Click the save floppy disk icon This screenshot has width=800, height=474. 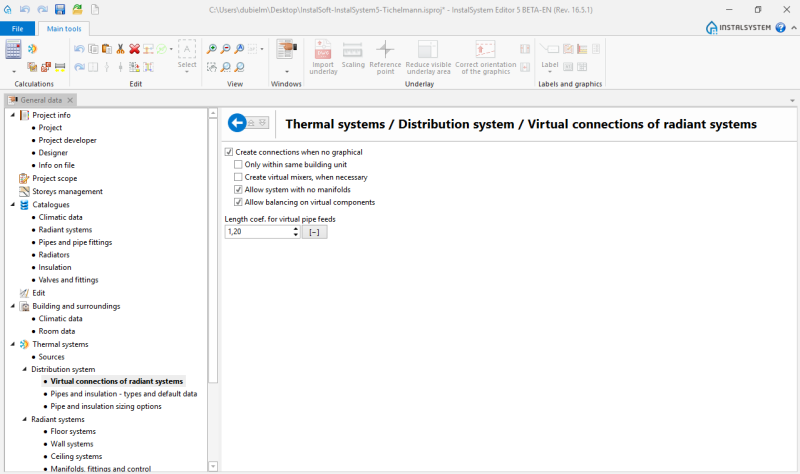[60, 10]
